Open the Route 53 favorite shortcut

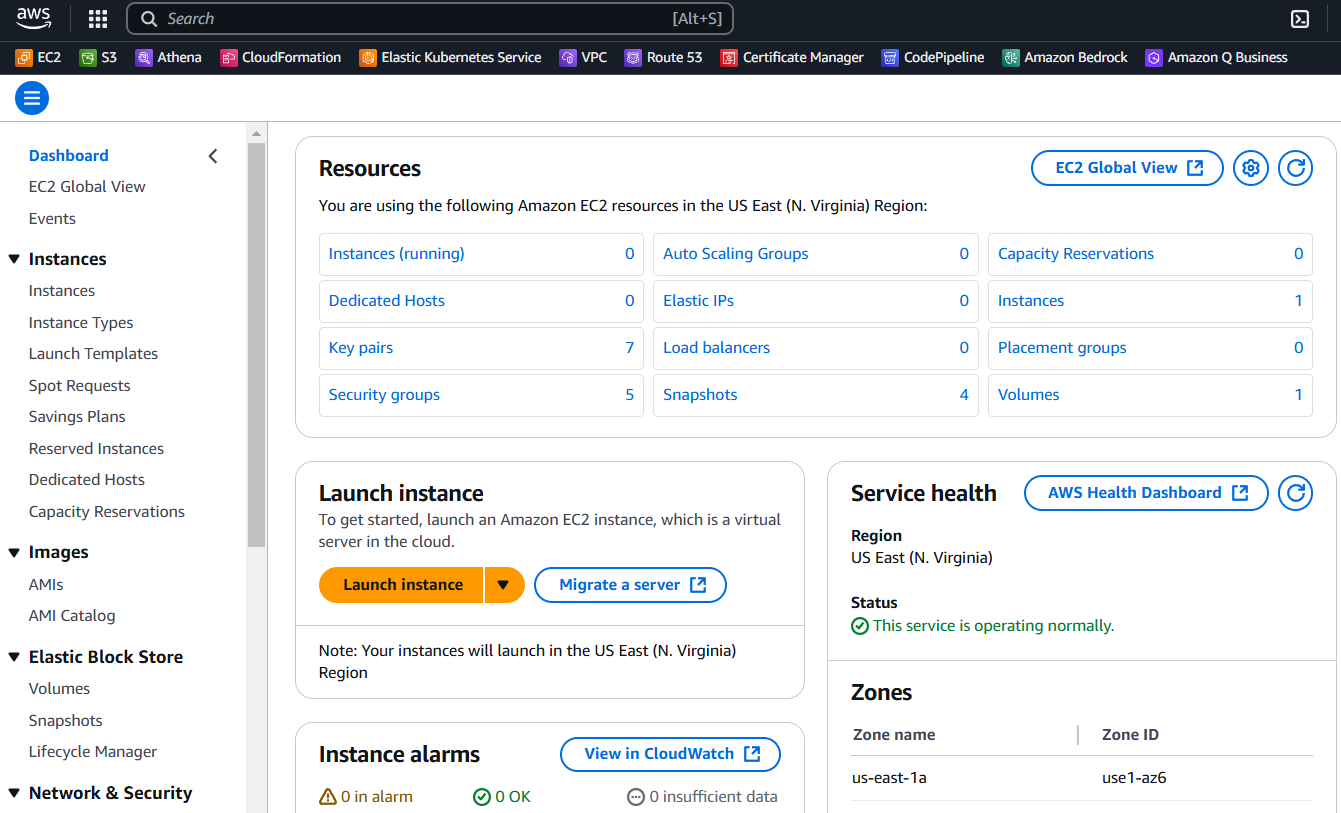[x=664, y=58]
